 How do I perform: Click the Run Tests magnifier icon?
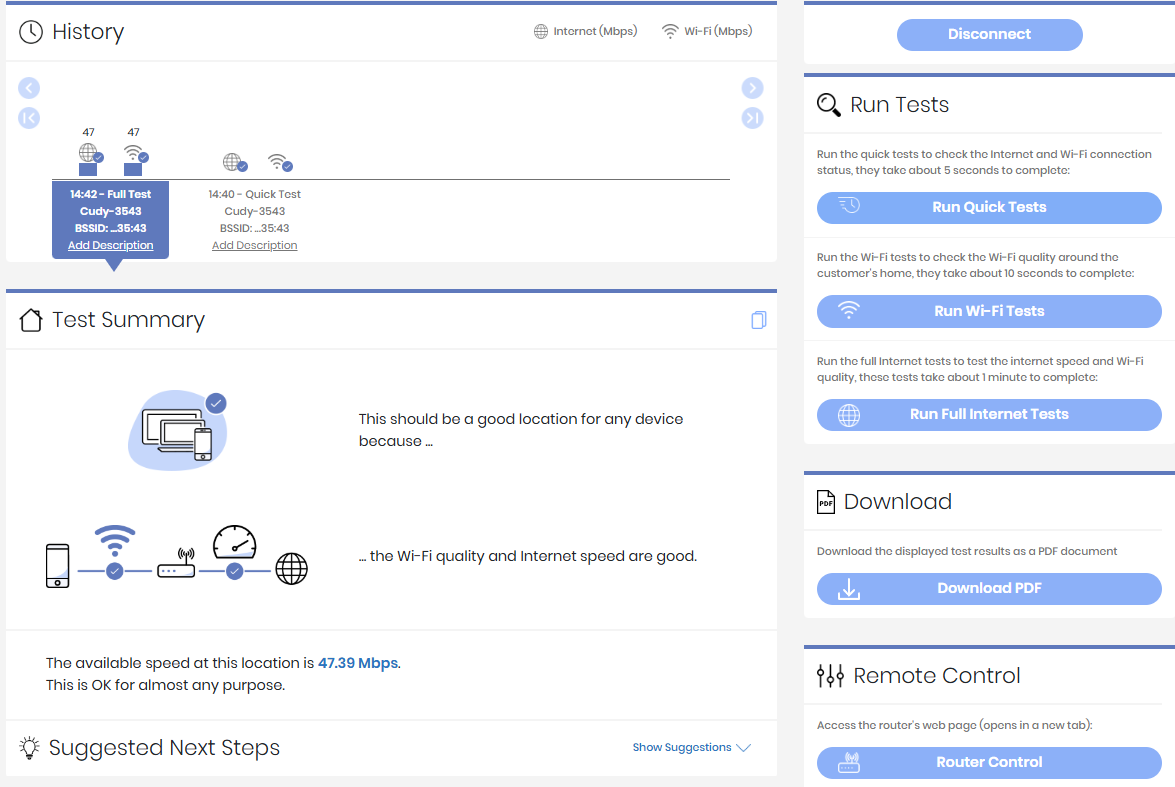pyautogui.click(x=828, y=103)
